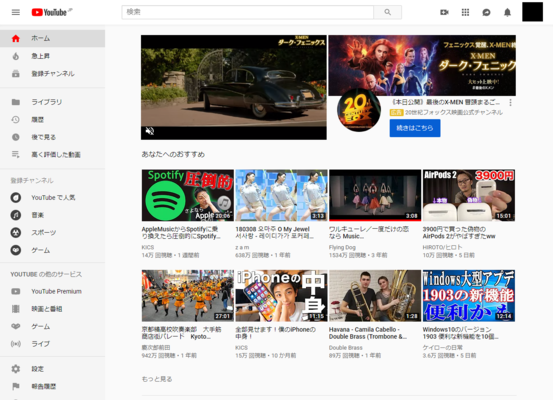The width and height of the screenshot is (553, 400).
Task: Click the blue 続きはこちら button
Action: pos(415,128)
